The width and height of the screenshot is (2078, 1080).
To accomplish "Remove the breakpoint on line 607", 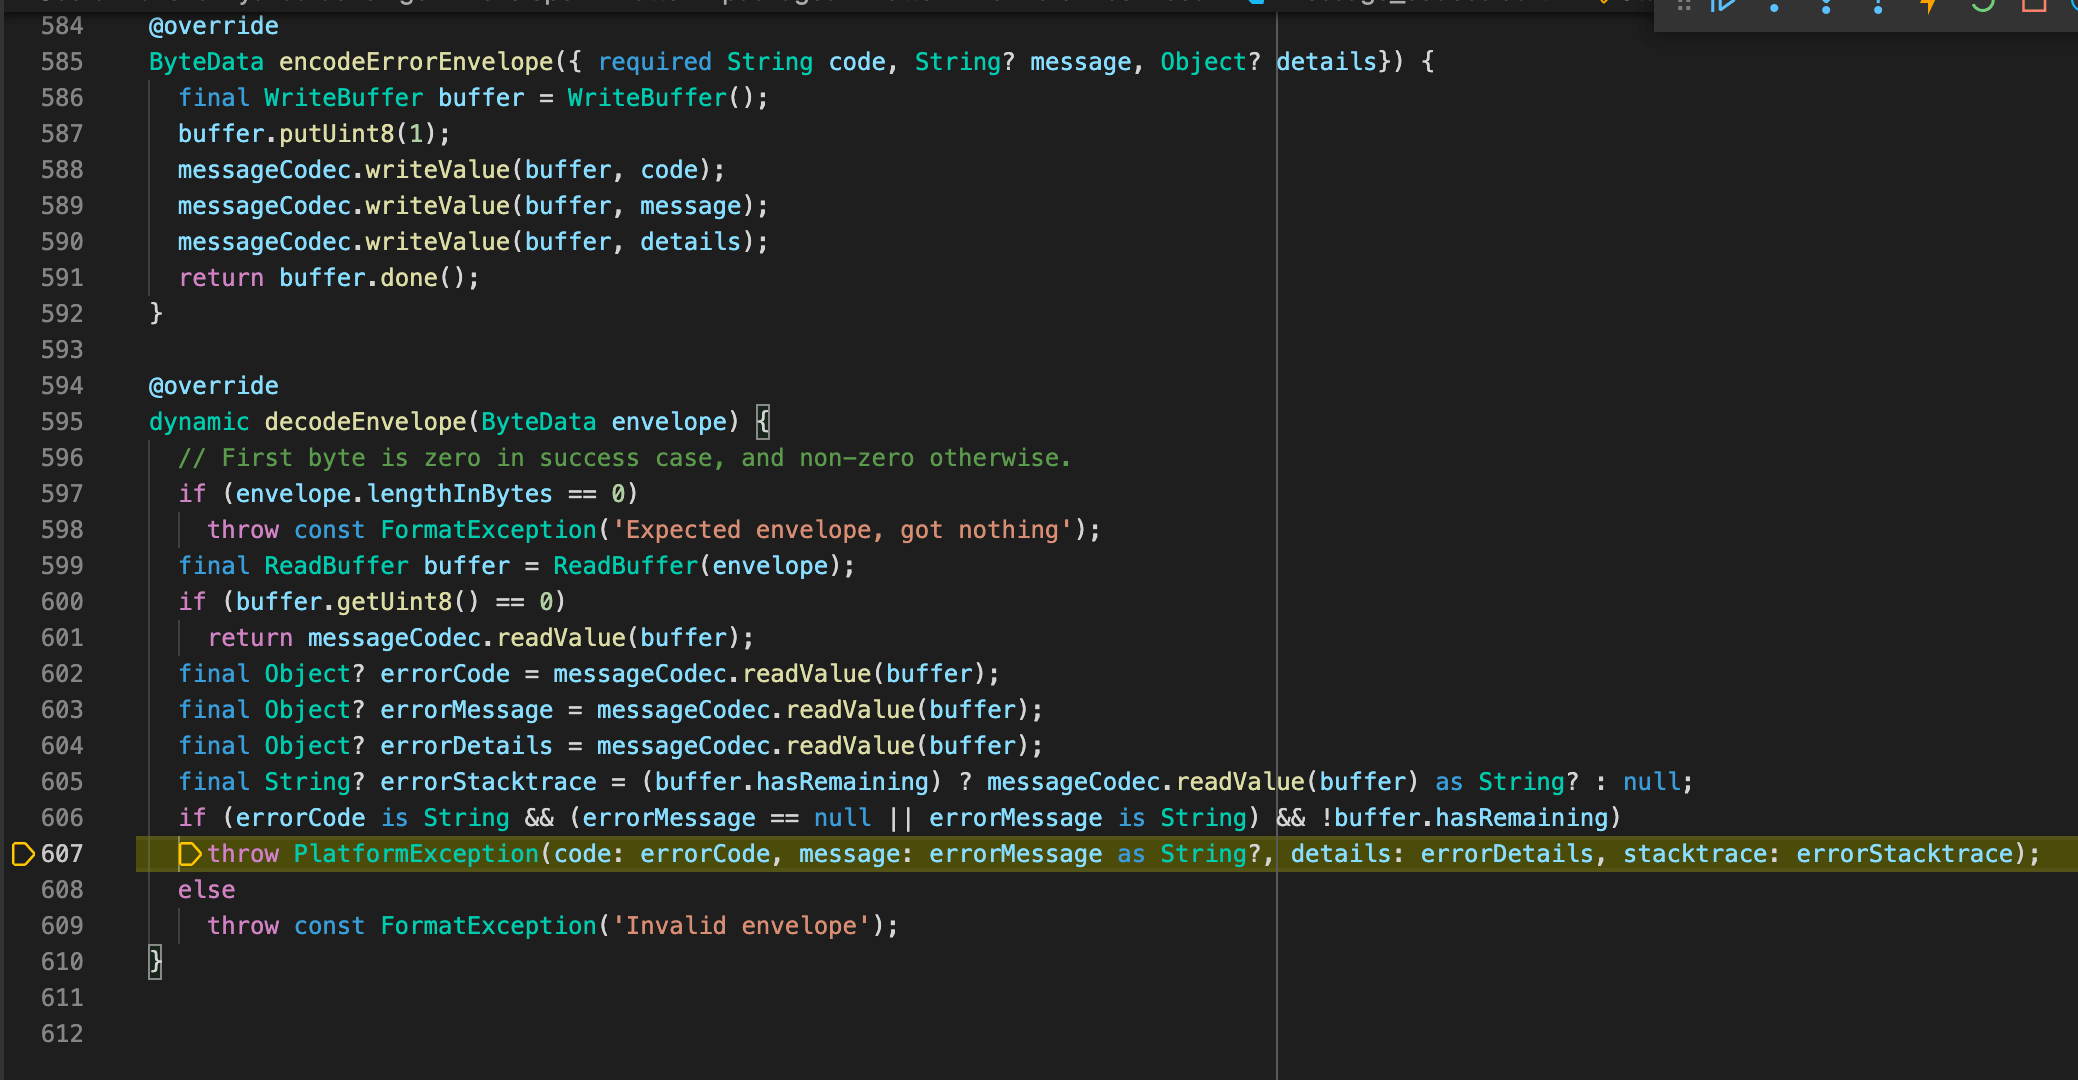I will [22, 853].
